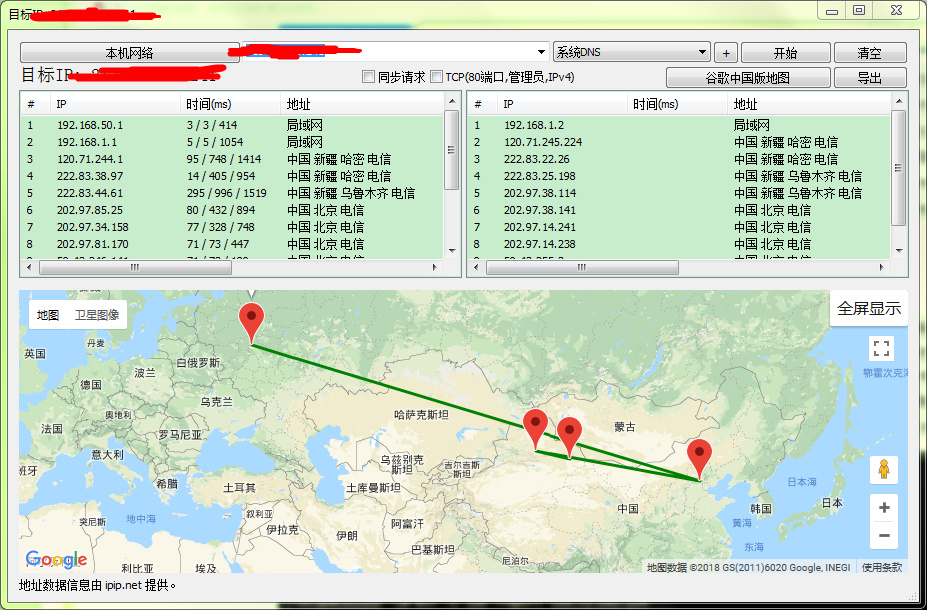The height and width of the screenshot is (610, 927).
Task: Select right table hop 120.71.245.224
Action: pos(679,142)
